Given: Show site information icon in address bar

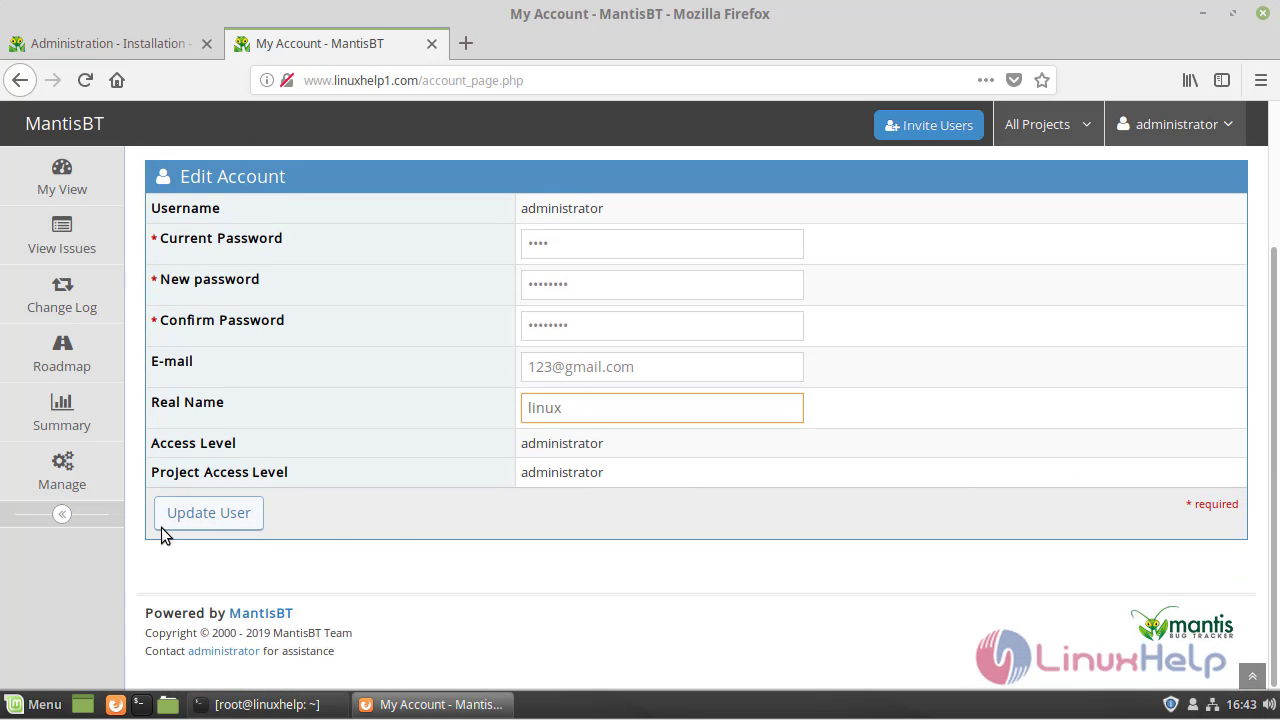Looking at the screenshot, I should [267, 80].
